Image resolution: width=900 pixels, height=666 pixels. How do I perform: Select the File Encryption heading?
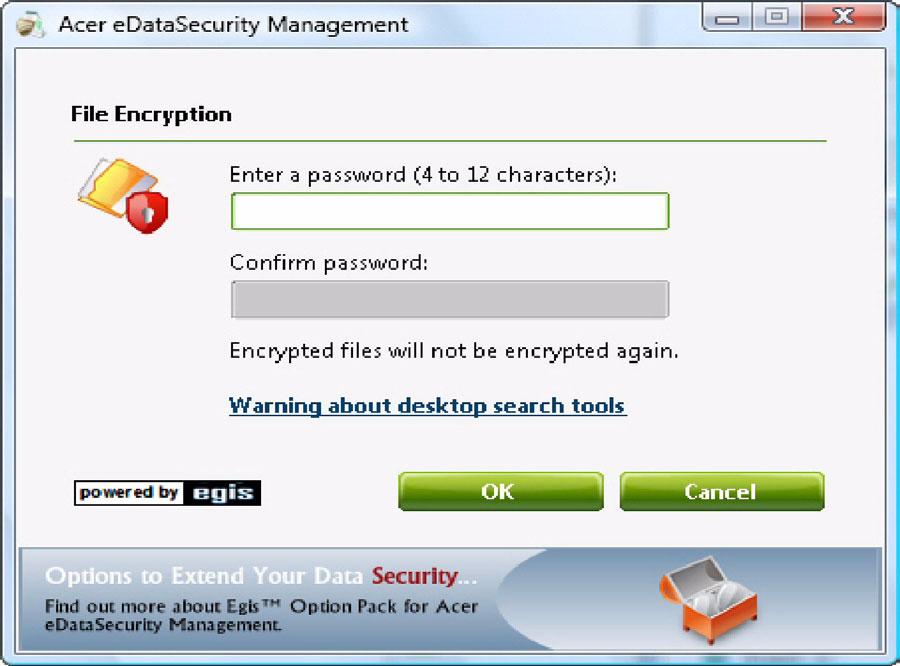coord(152,114)
